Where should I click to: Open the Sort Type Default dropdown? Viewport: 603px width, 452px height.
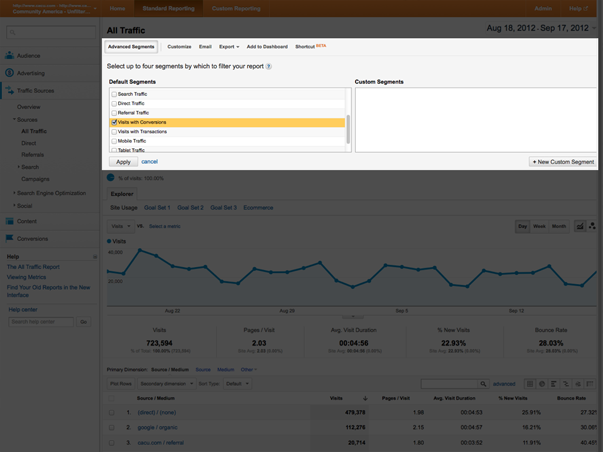tap(237, 384)
